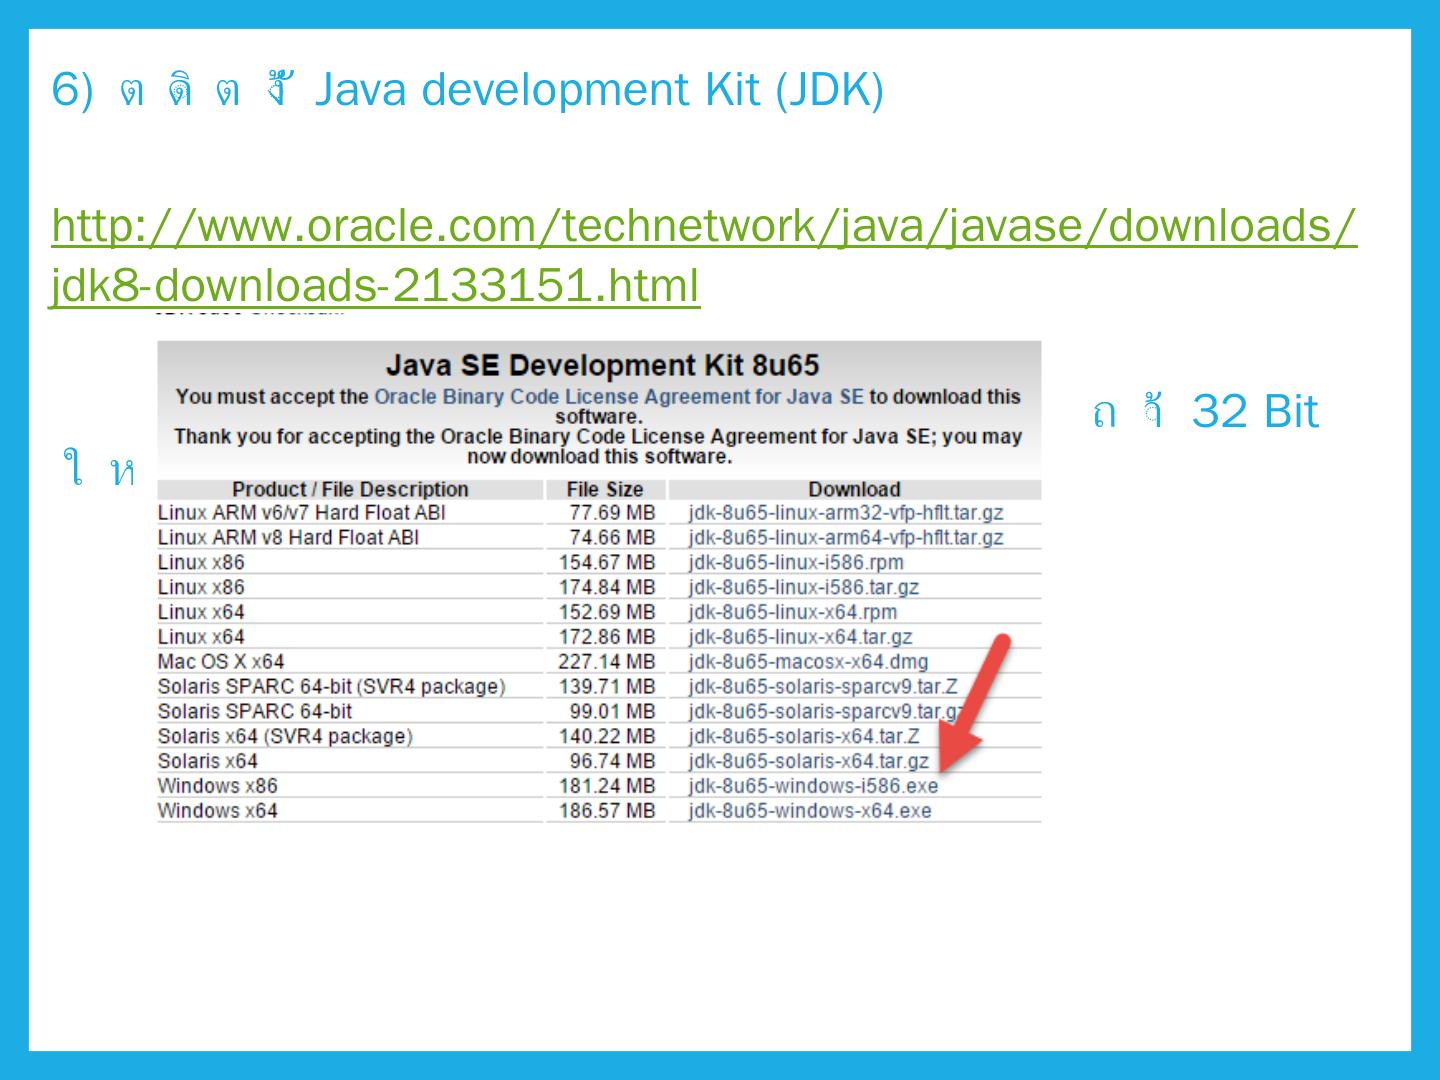Download jdk-8u65-macosx-x64.dmg file
This screenshot has width=1440, height=1080.
(x=808, y=662)
